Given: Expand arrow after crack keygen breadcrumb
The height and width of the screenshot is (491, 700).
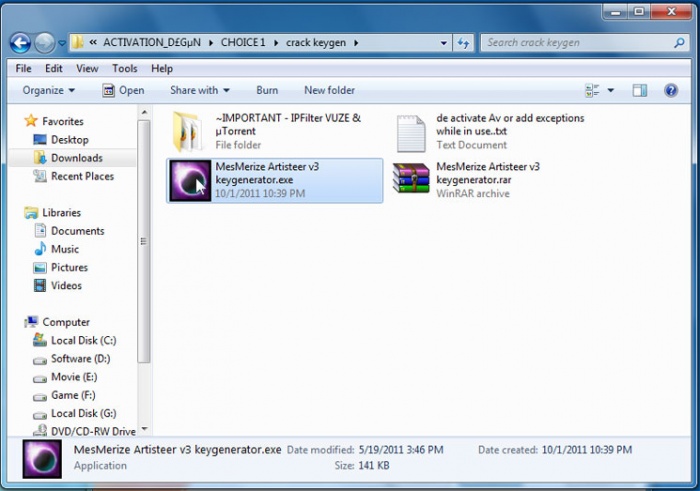Looking at the screenshot, I should point(356,43).
